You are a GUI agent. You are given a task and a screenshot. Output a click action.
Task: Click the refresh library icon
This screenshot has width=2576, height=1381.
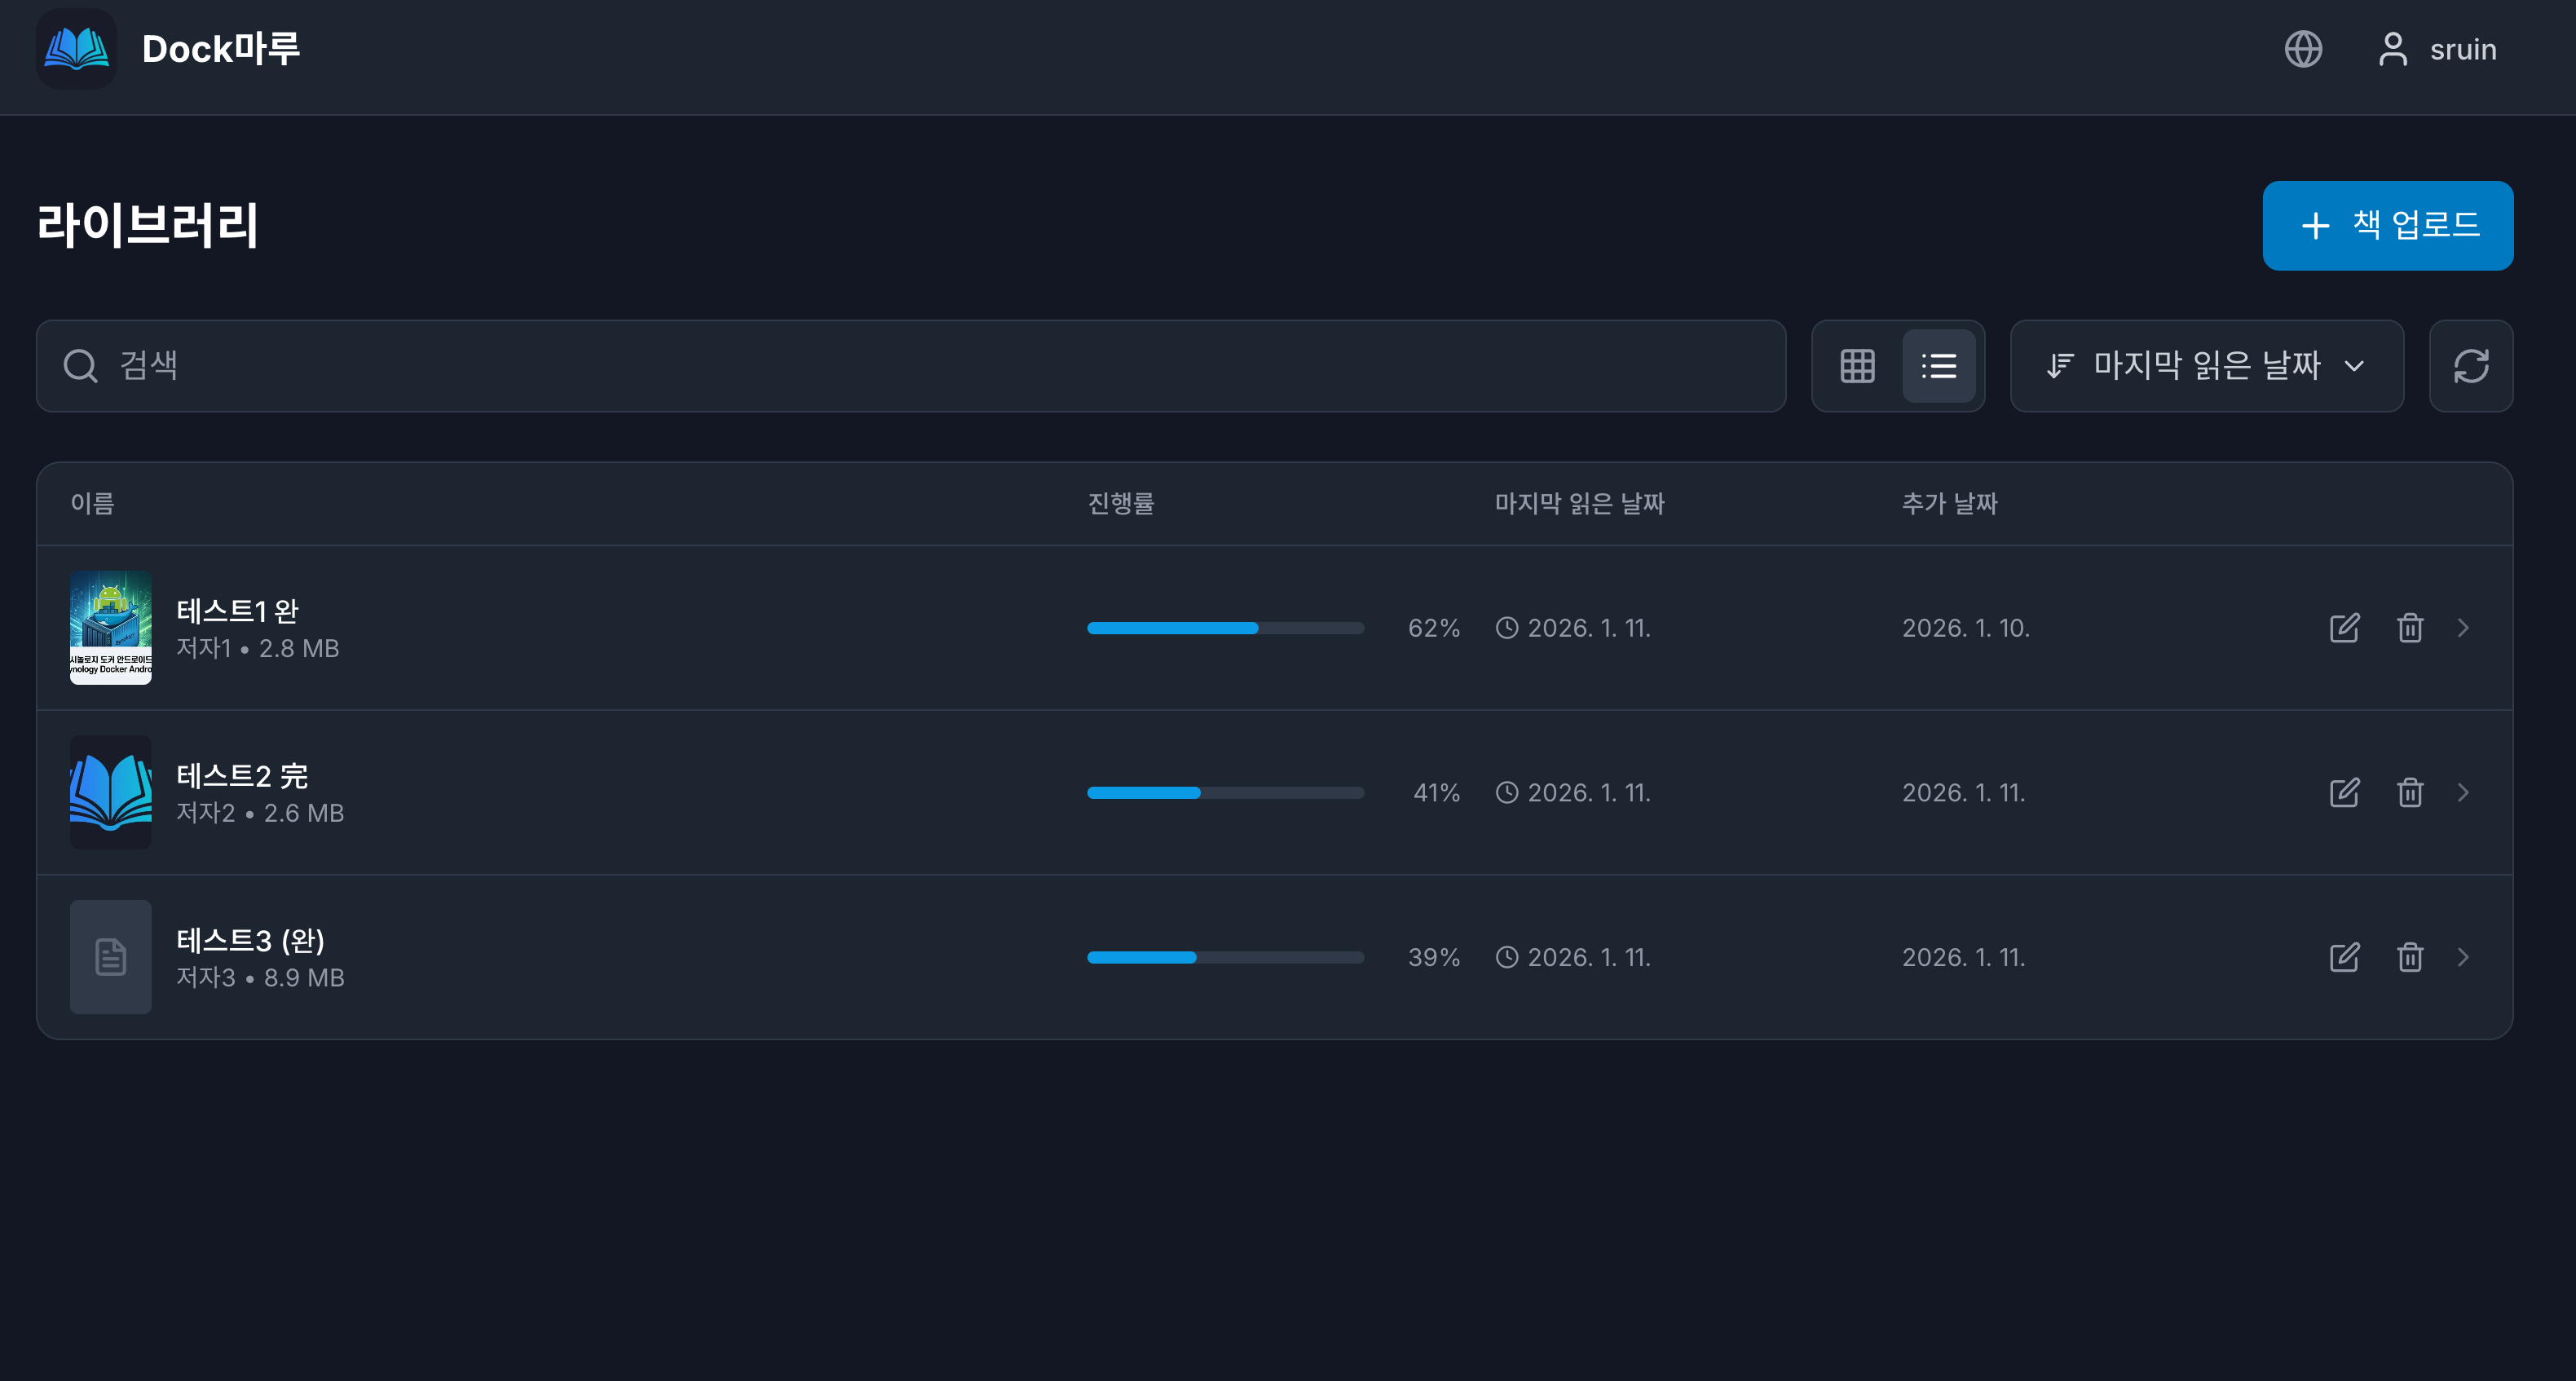[x=2470, y=366]
